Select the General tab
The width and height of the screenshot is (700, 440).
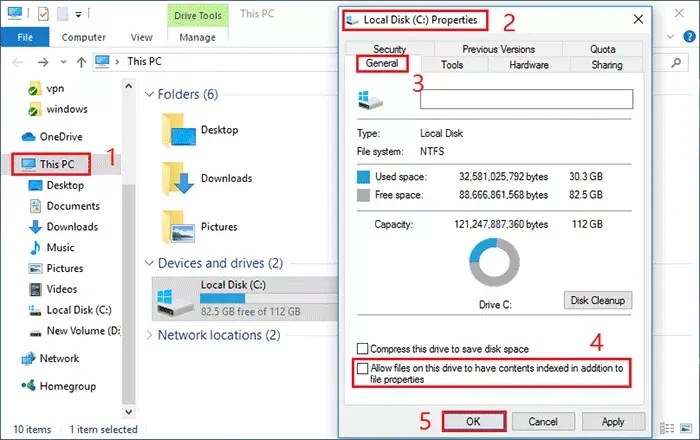382,63
